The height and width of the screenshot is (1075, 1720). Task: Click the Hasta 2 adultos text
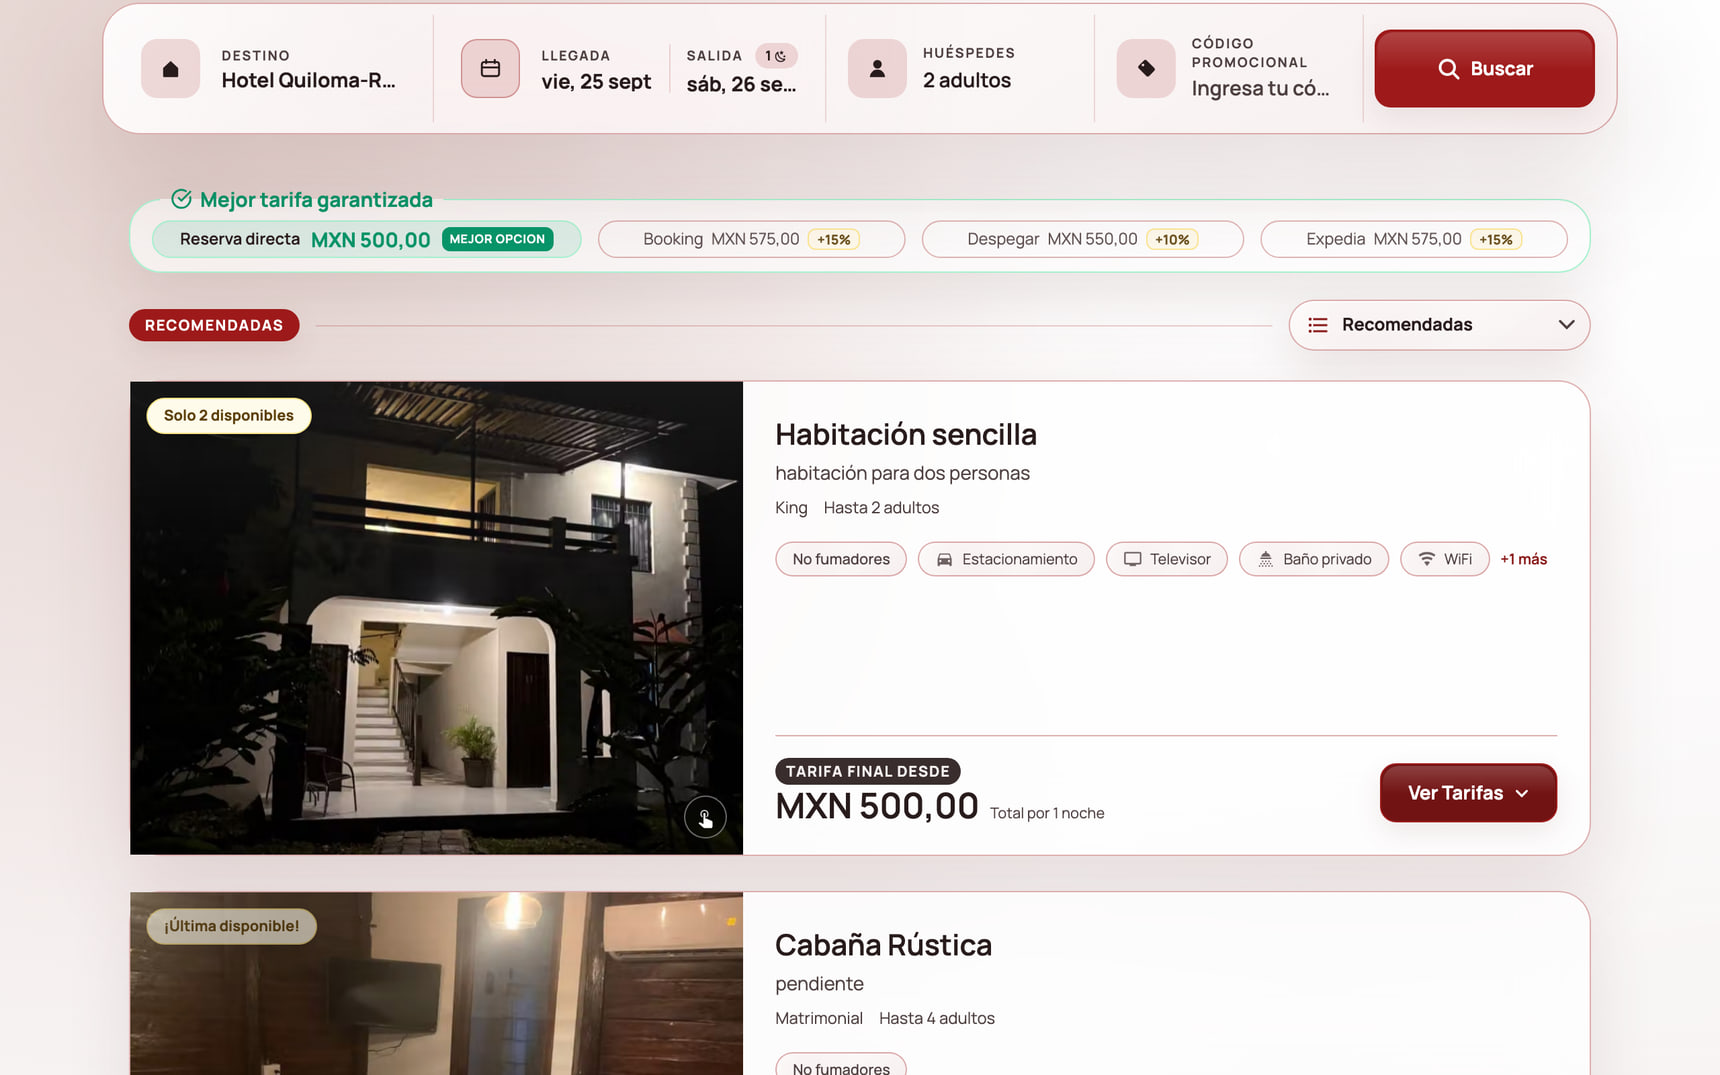point(881,508)
